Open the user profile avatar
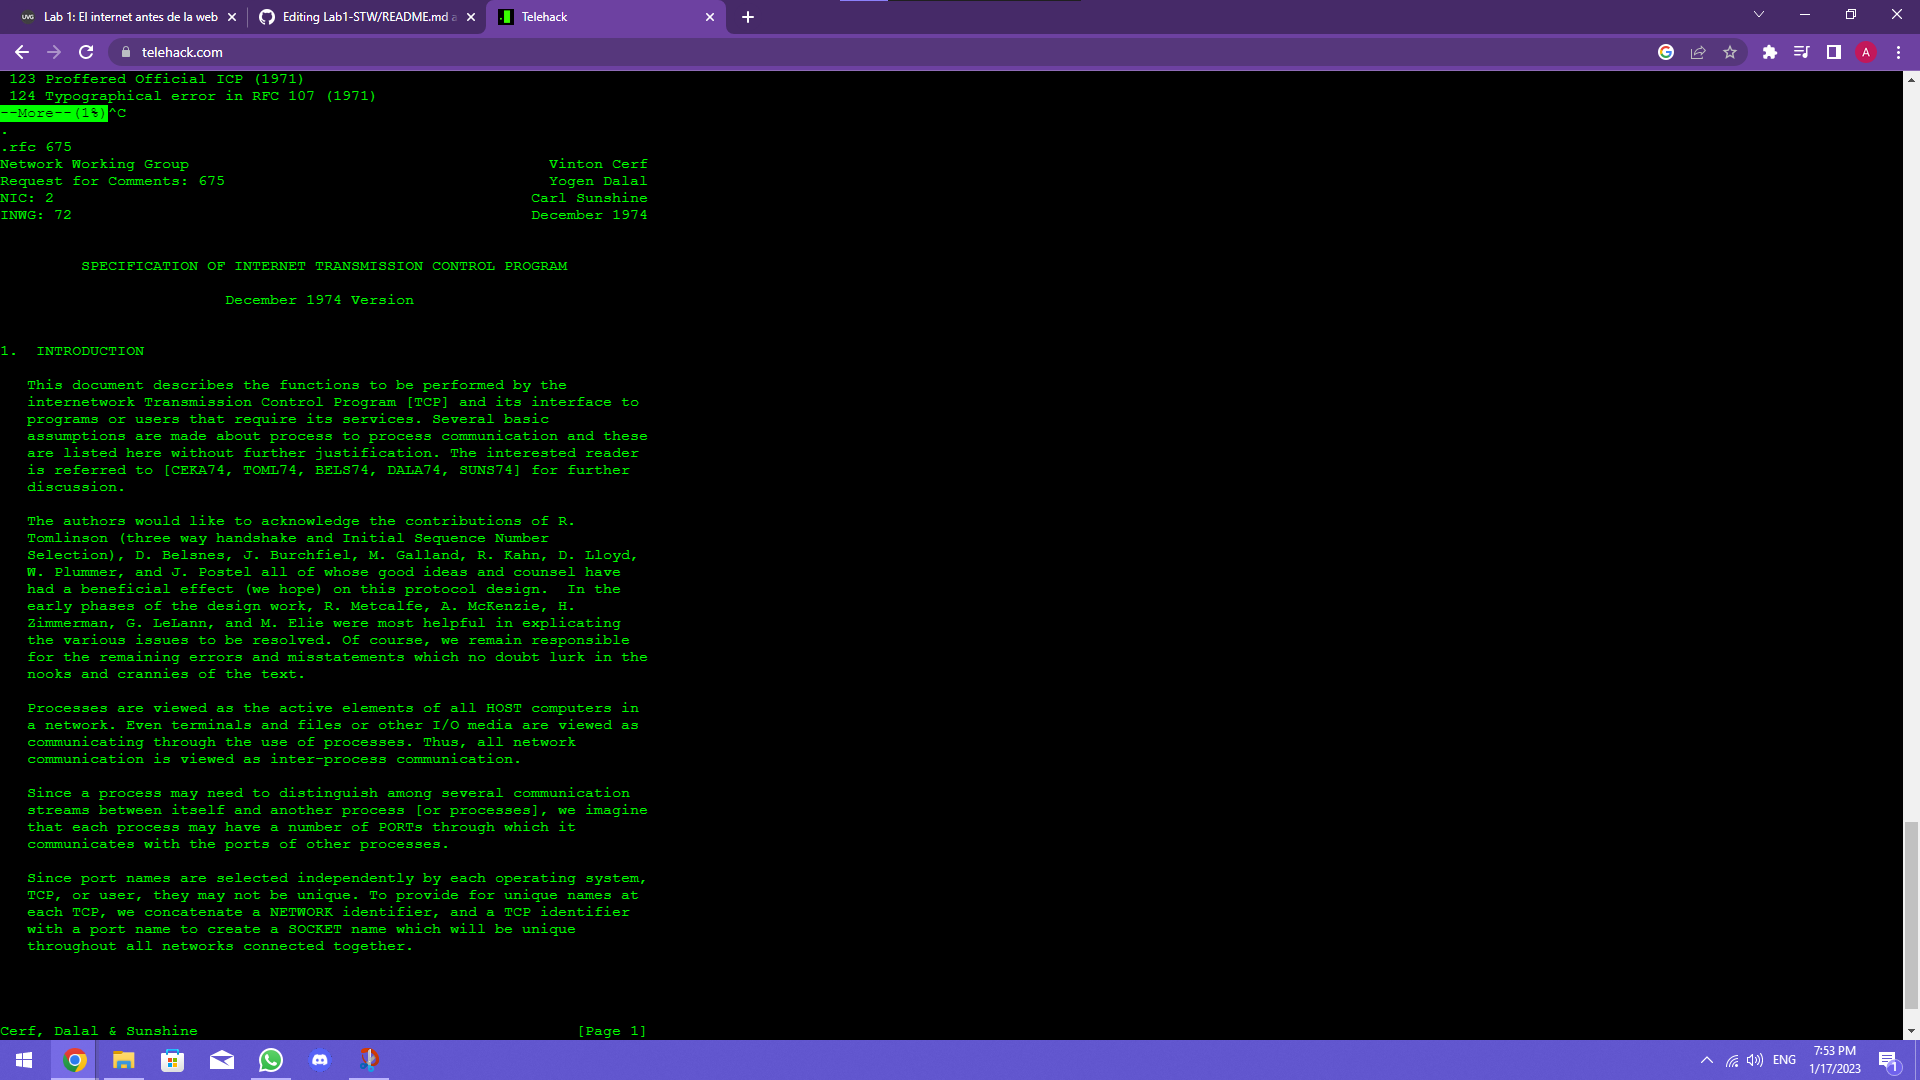The width and height of the screenshot is (1920, 1080). point(1866,52)
